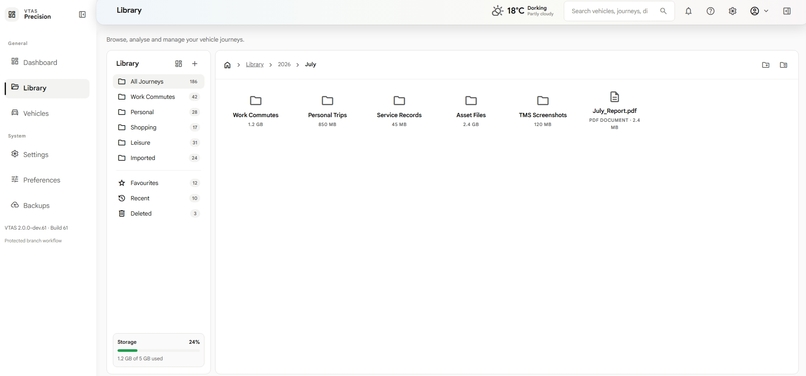The height and width of the screenshot is (376, 806).
Task: Click the 186 count badge on All Journeys
Action: pos(193,82)
